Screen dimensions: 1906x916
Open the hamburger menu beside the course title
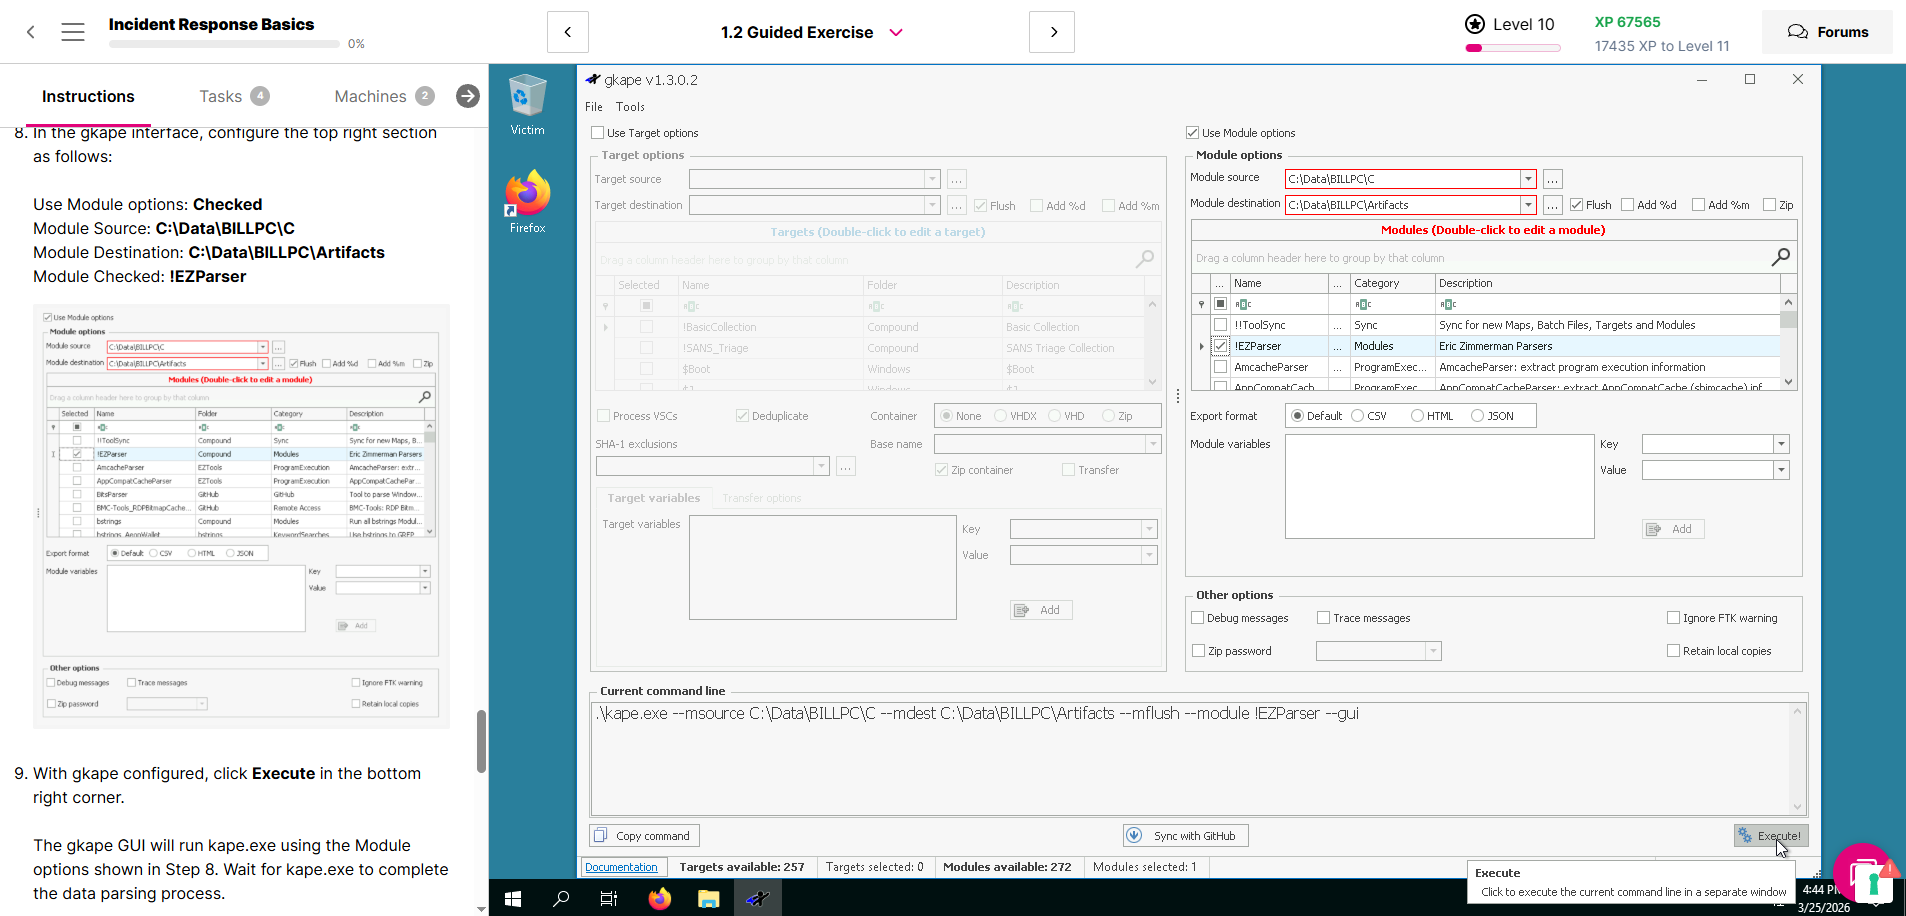(x=73, y=32)
